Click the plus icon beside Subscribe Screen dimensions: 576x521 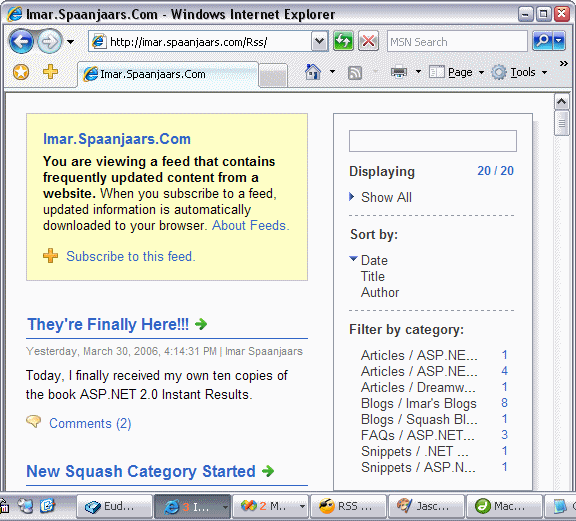pos(50,255)
